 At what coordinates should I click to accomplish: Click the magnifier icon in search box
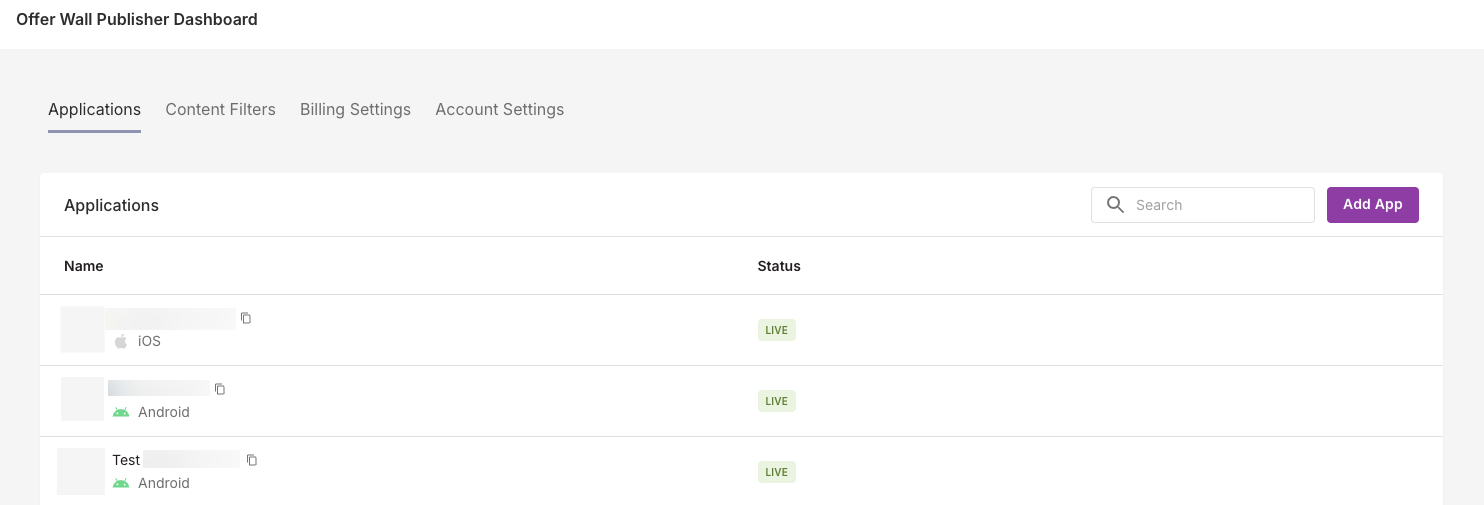(x=1116, y=205)
